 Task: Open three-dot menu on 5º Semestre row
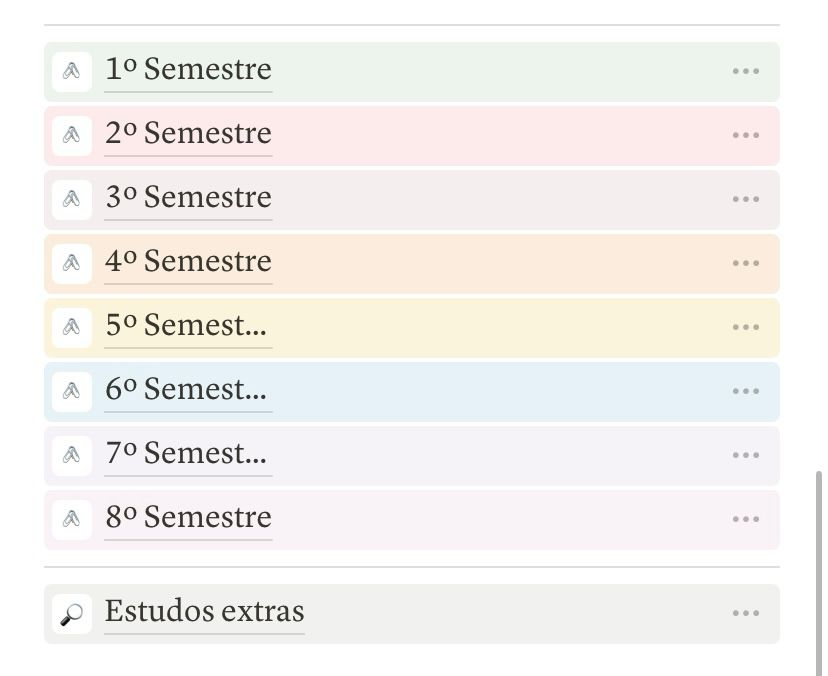pos(746,327)
